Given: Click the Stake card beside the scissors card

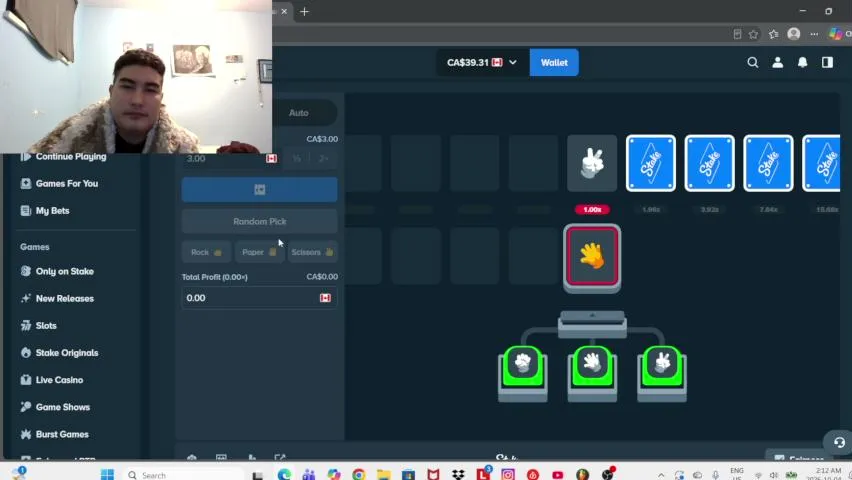Looking at the screenshot, I should tap(650, 163).
